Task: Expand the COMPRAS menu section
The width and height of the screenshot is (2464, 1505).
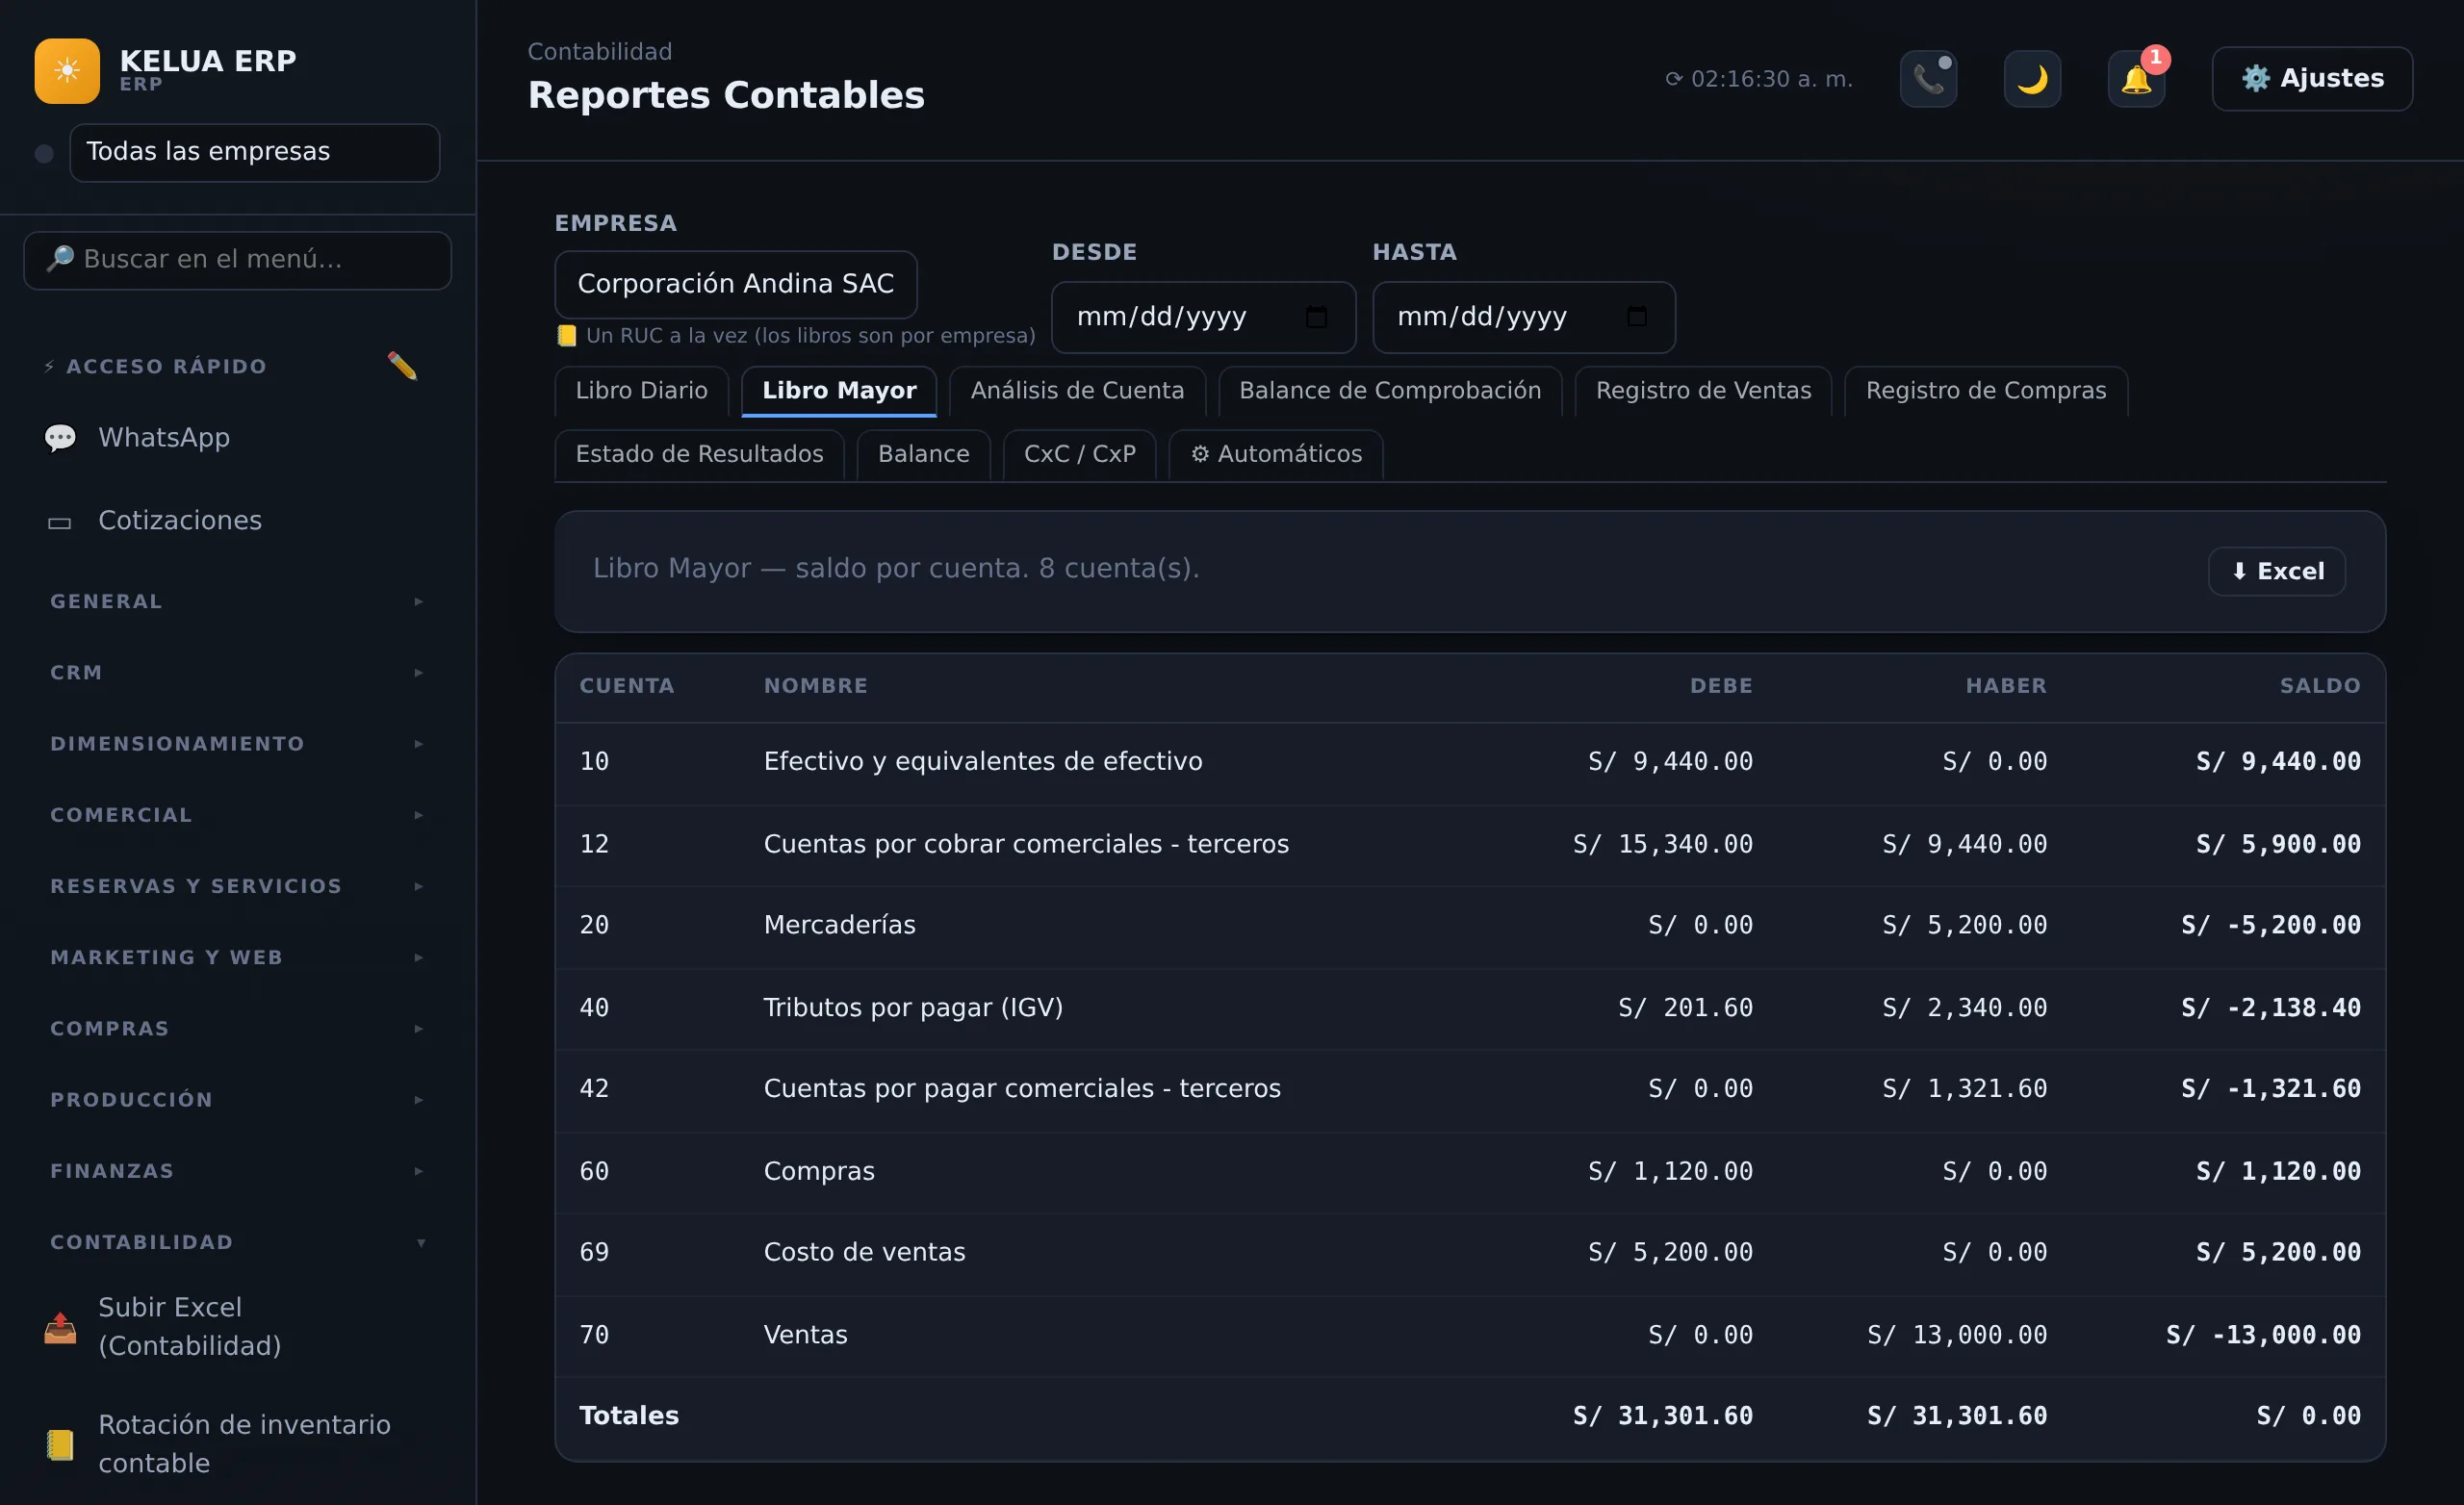Action: [x=237, y=1028]
